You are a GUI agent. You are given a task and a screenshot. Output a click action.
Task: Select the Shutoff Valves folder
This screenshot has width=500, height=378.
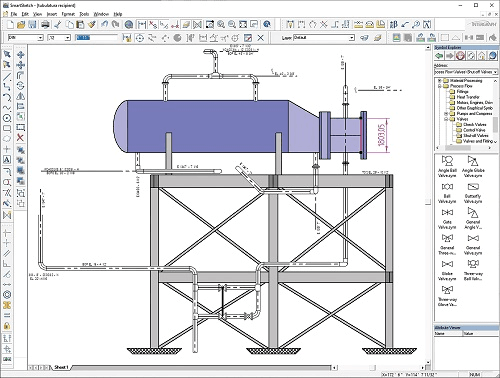pos(476,136)
